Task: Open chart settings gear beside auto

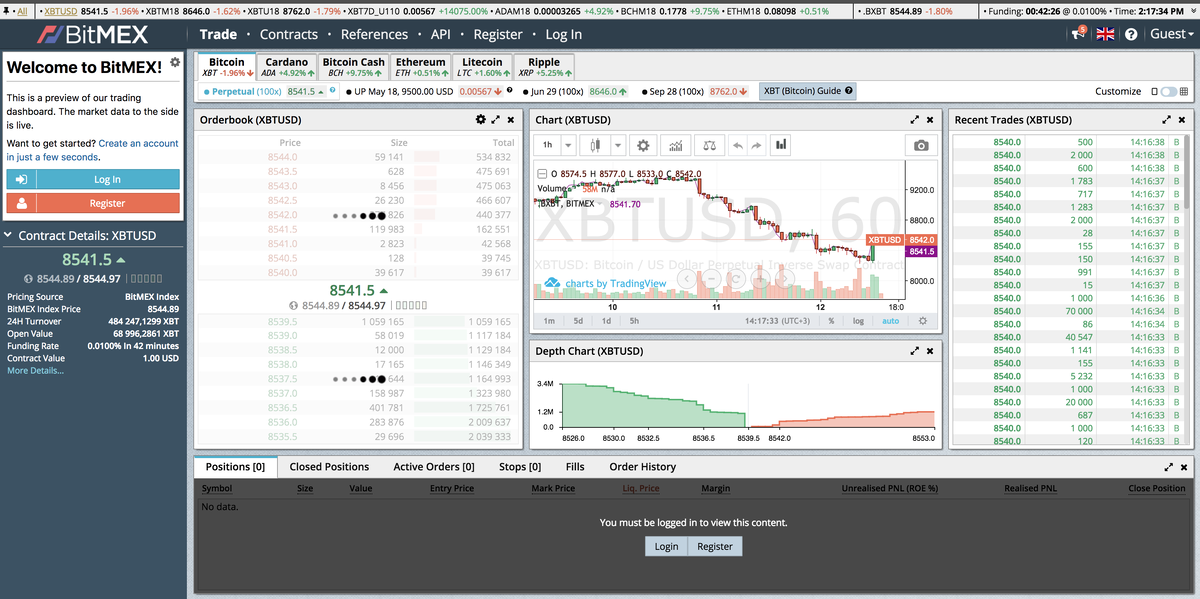Action: point(922,321)
